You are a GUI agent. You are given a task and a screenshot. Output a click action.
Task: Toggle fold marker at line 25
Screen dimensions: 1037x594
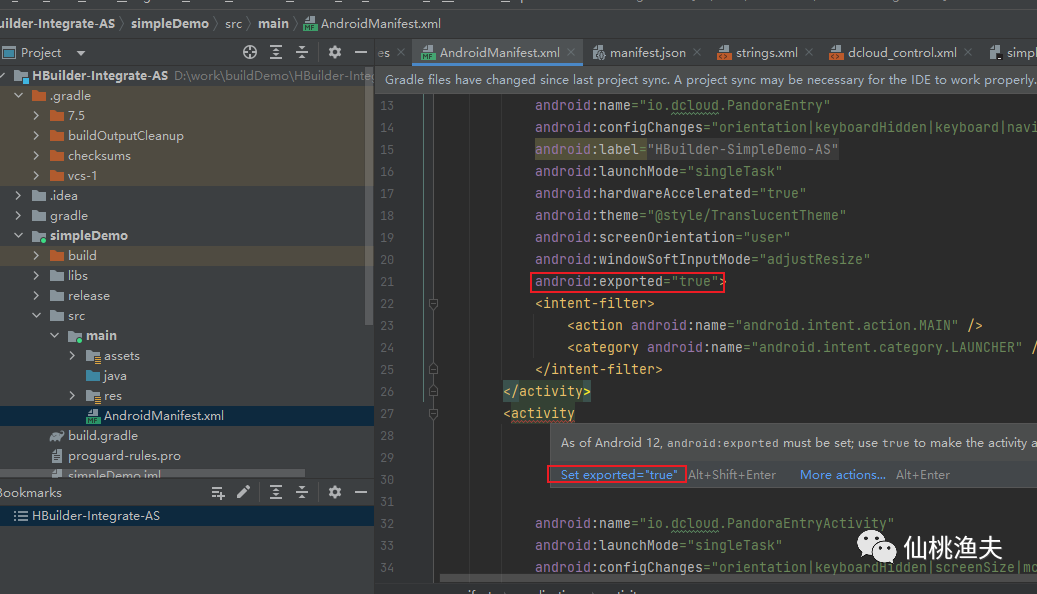pyautogui.click(x=433, y=369)
